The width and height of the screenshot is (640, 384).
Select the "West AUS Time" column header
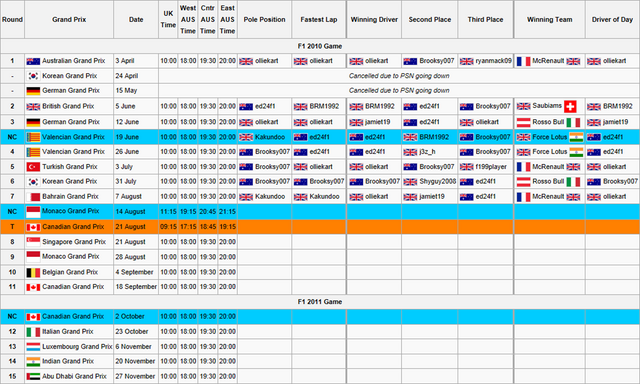pos(188,19)
